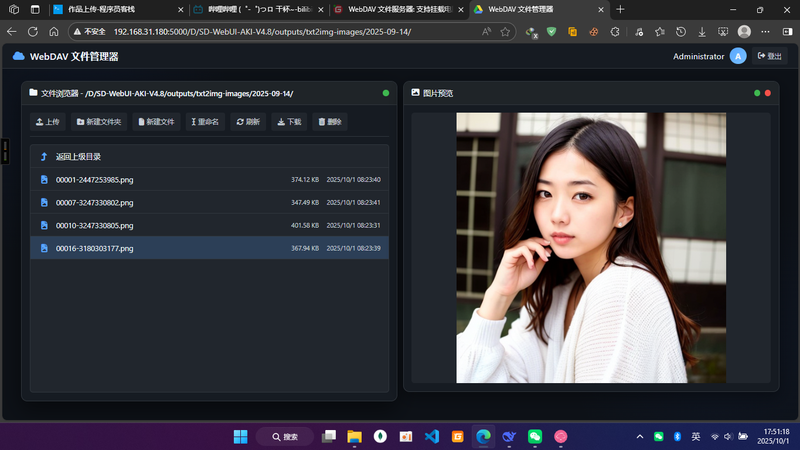800x450 pixels.
Task: Click the 上传 upload button
Action: click(48, 122)
